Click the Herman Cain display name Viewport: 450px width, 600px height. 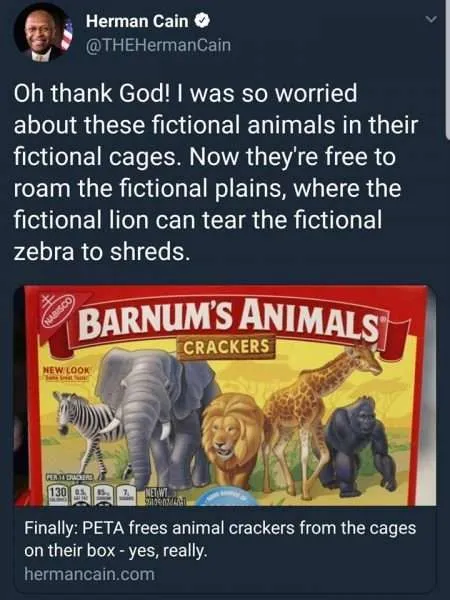tap(137, 21)
